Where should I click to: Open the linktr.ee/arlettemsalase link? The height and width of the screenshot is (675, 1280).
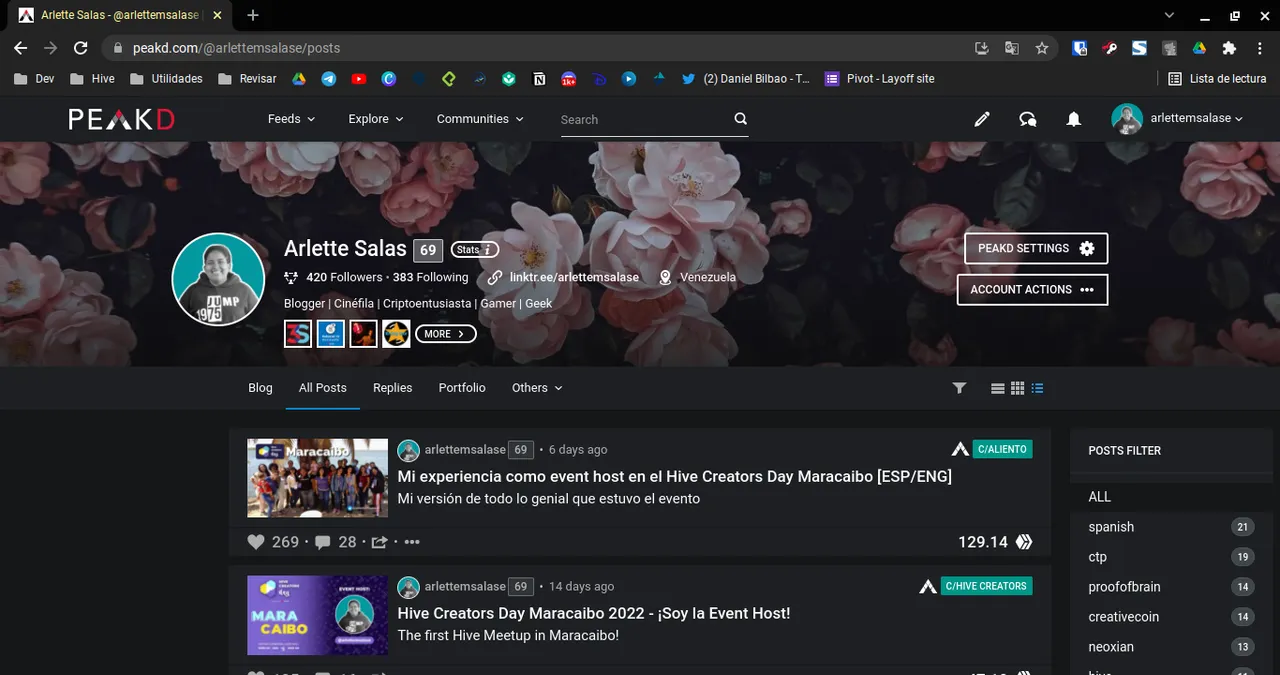tap(574, 277)
